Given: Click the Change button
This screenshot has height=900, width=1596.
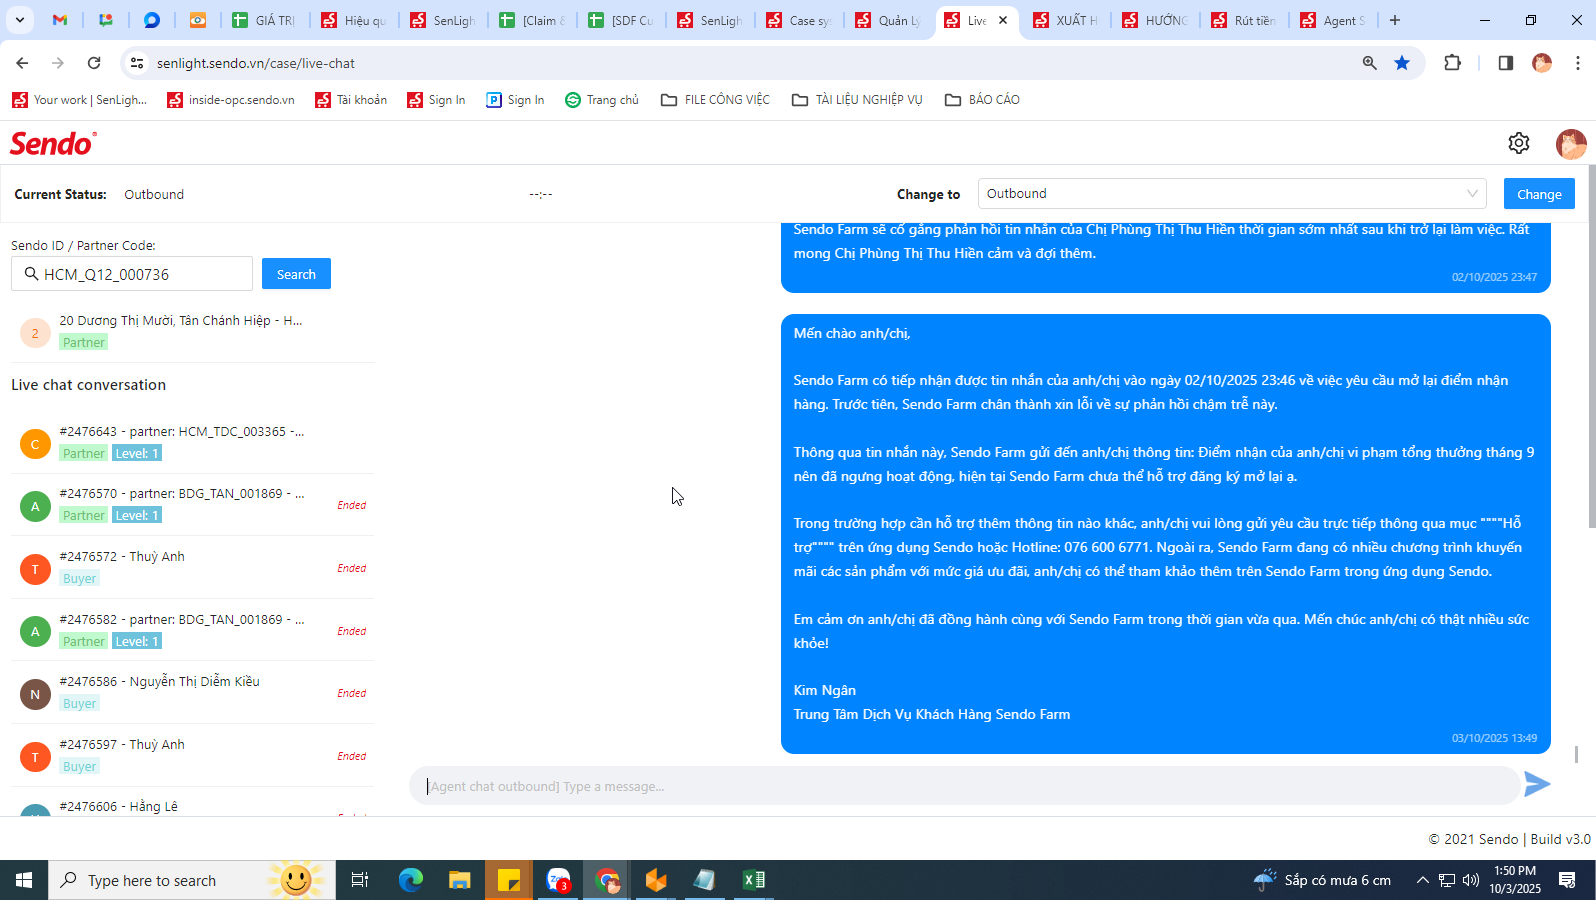Looking at the screenshot, I should [1539, 194].
